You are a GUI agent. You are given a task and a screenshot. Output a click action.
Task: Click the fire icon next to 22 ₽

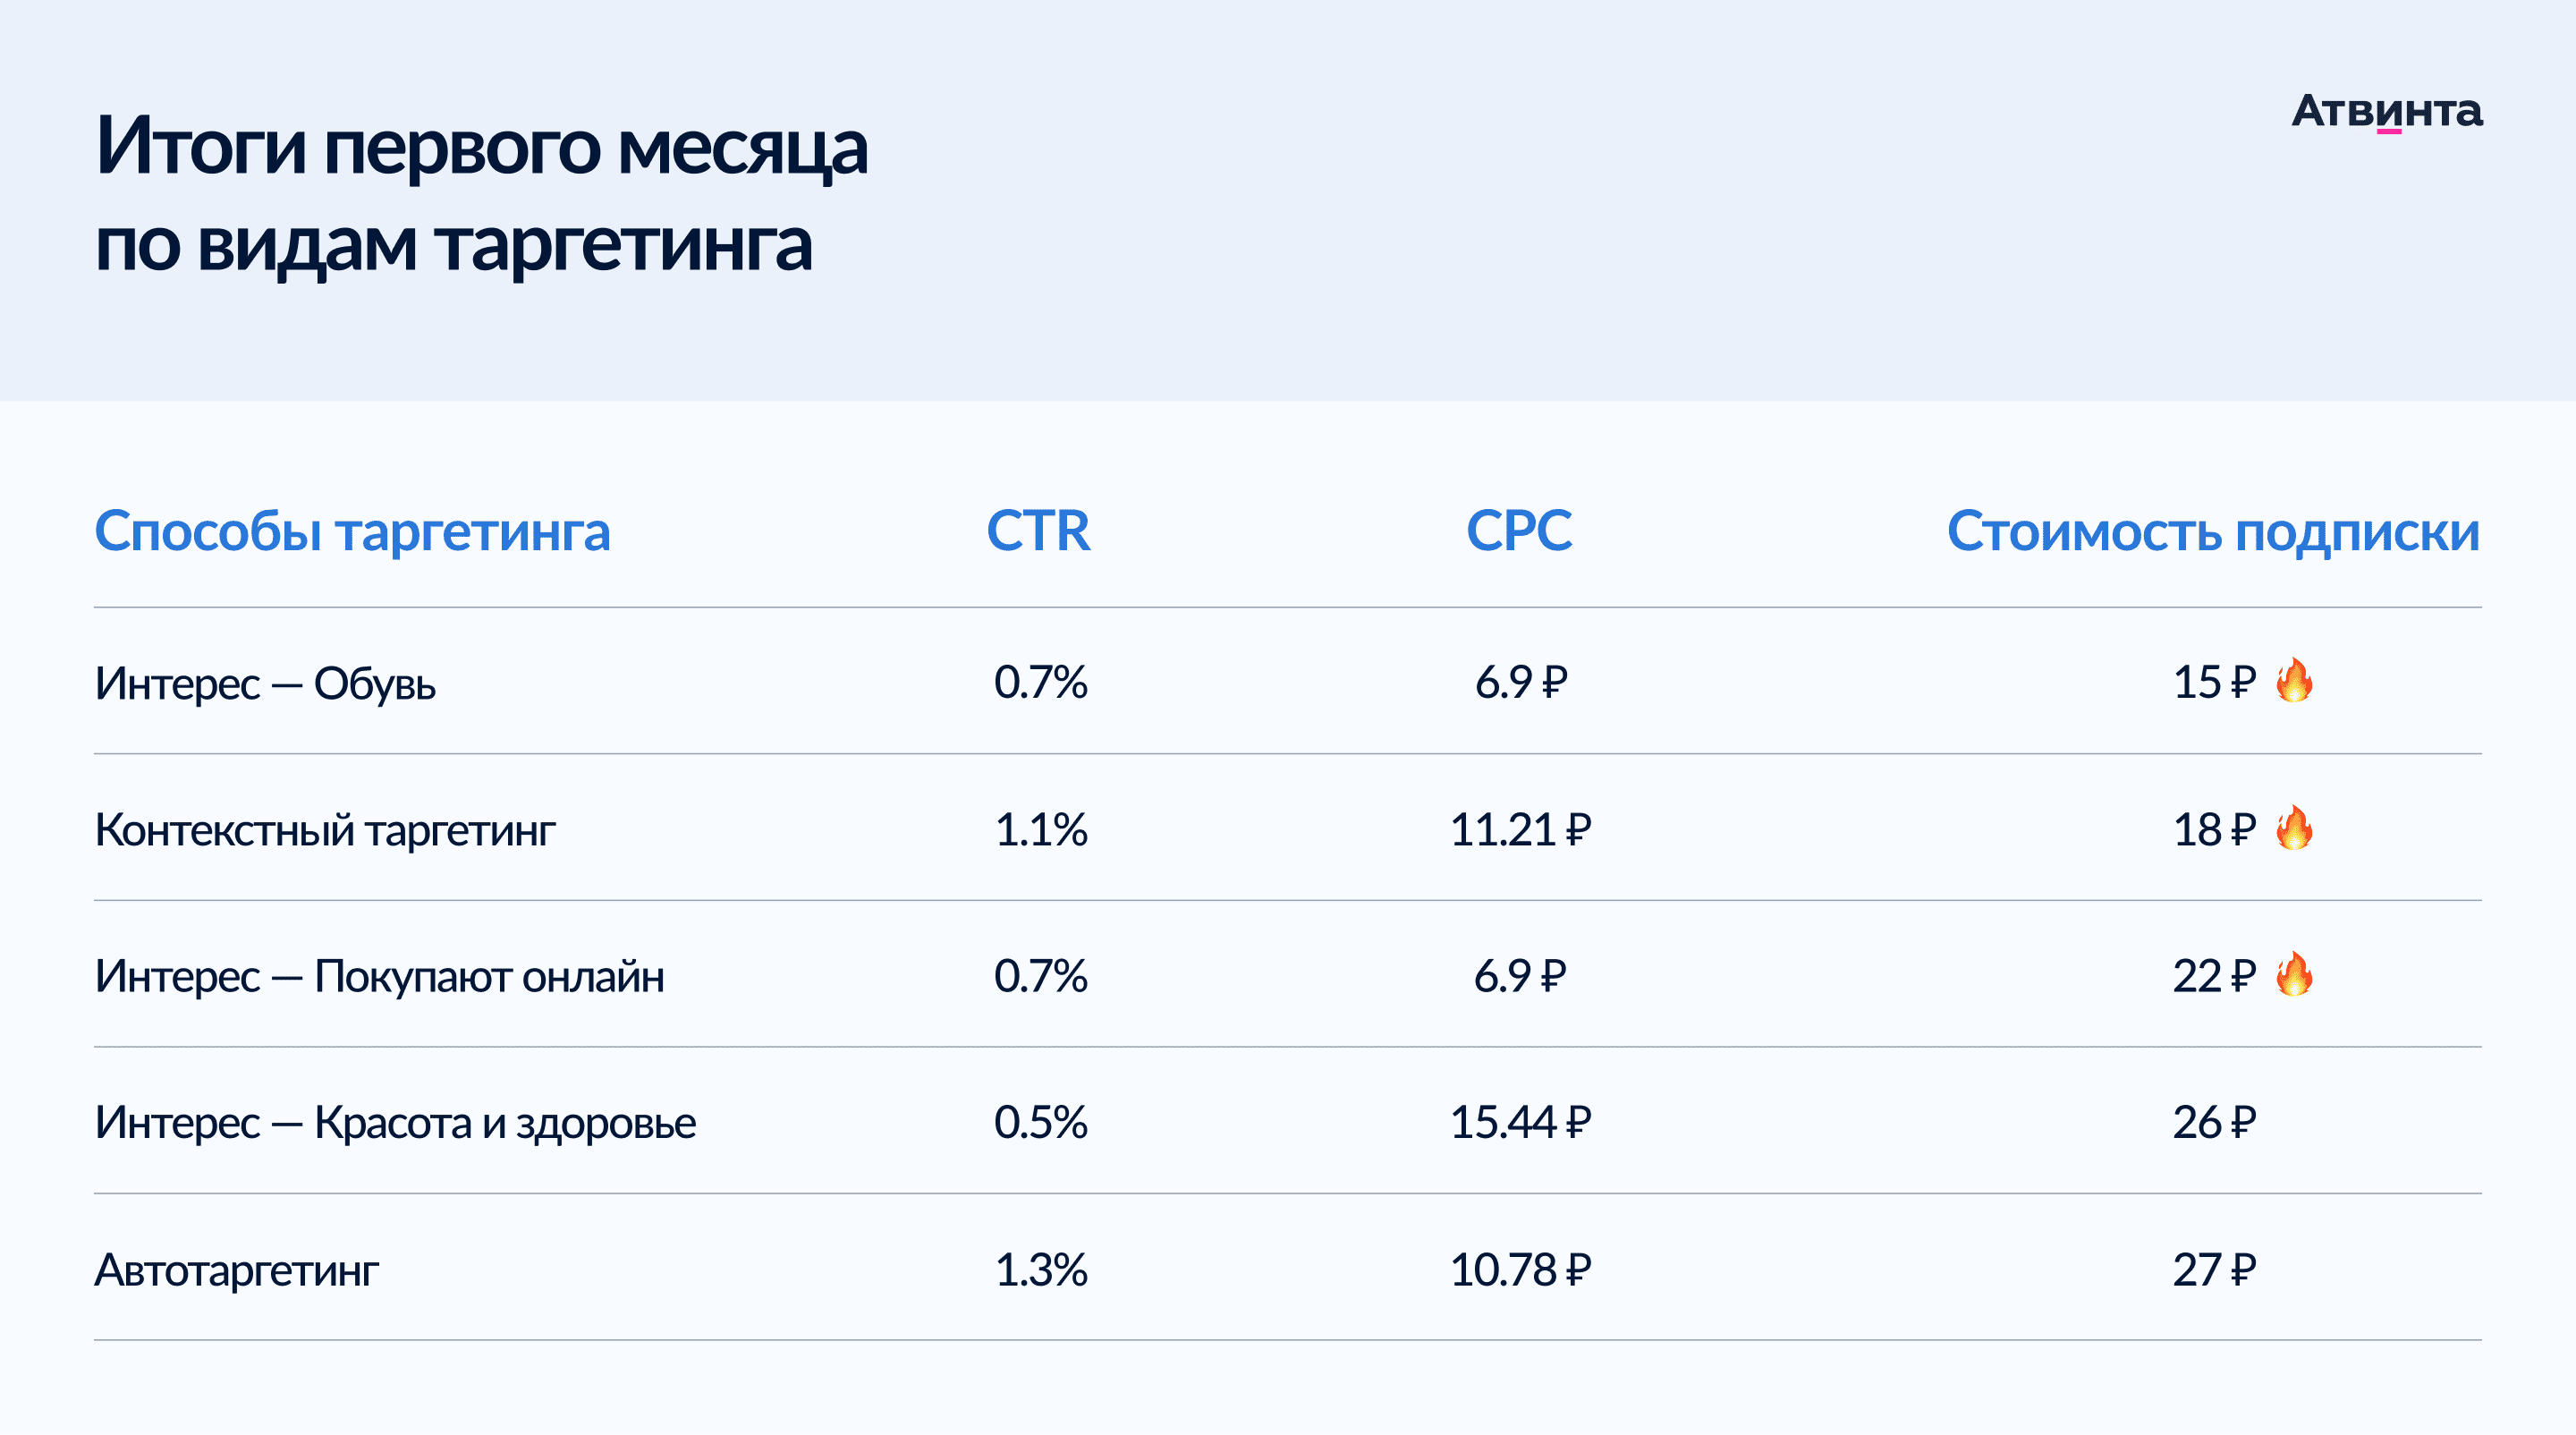(x=2294, y=974)
